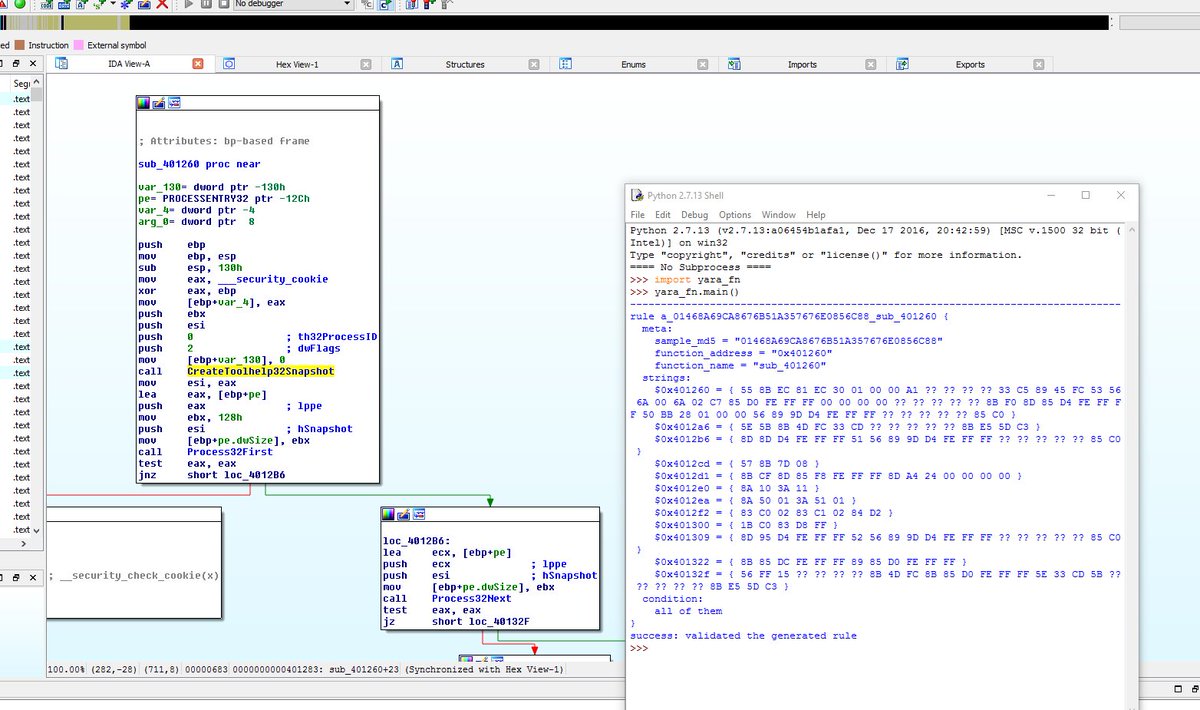Open the Debug menu in Python Shell
1200x710 pixels.
coord(694,215)
